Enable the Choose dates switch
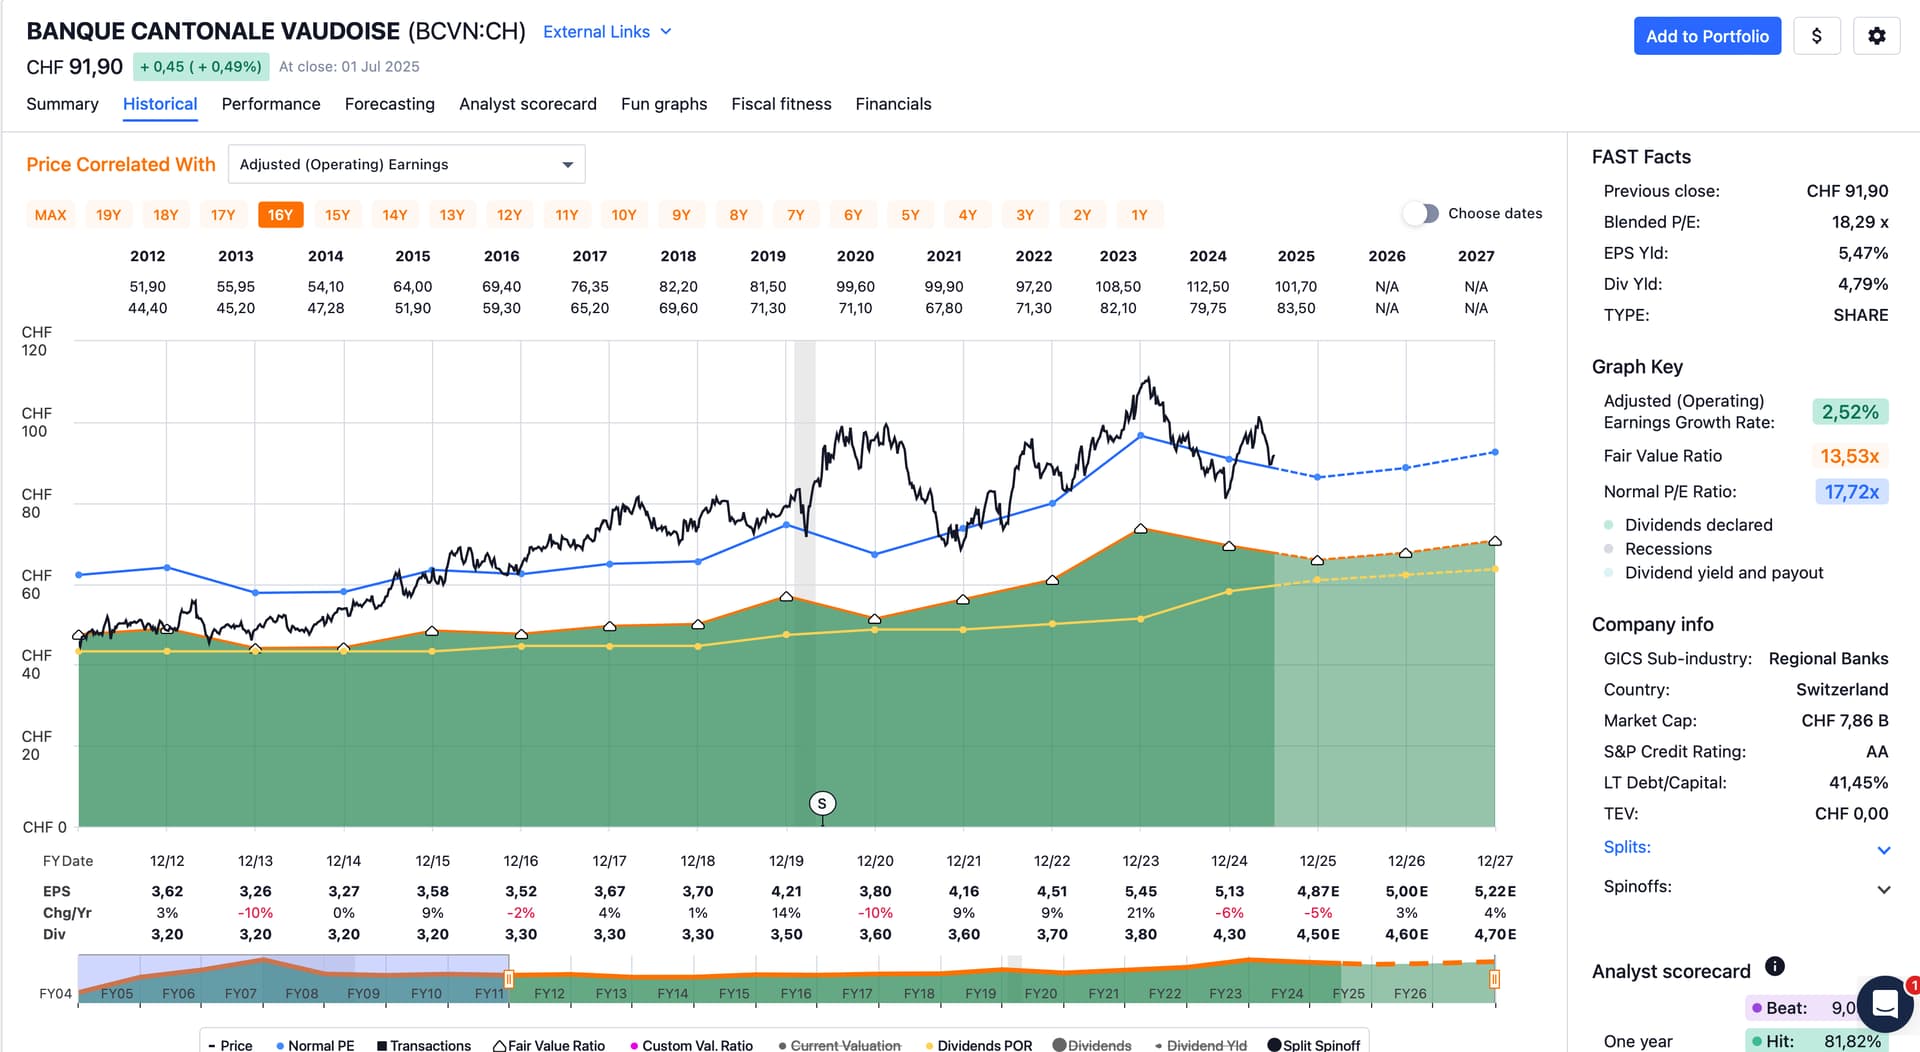The height and width of the screenshot is (1052, 1920). click(1420, 213)
